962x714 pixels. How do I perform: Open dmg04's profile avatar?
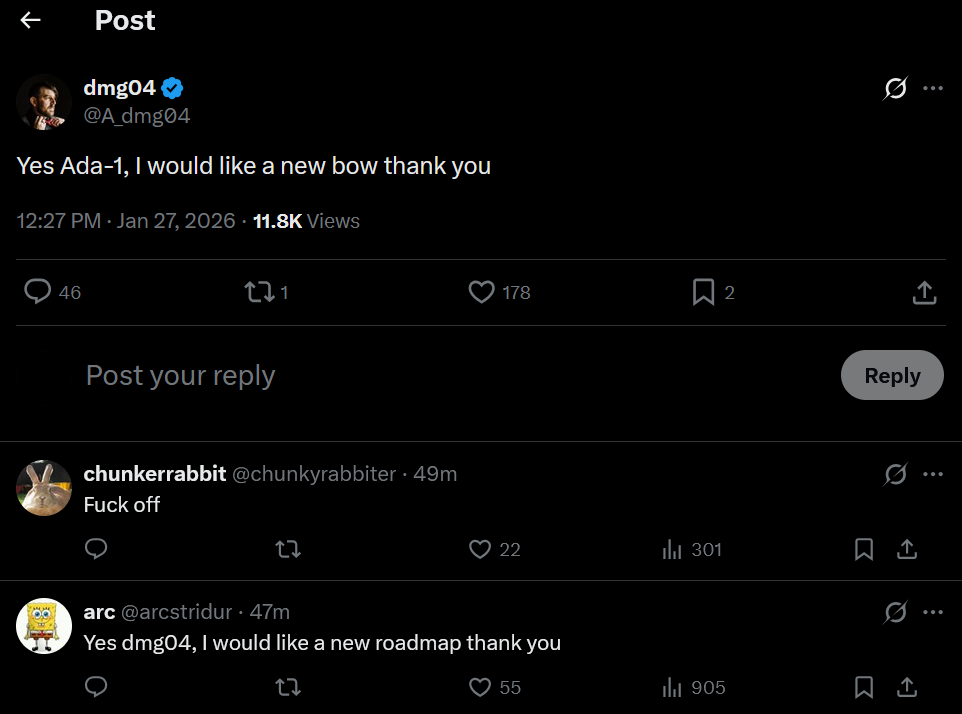click(x=43, y=101)
